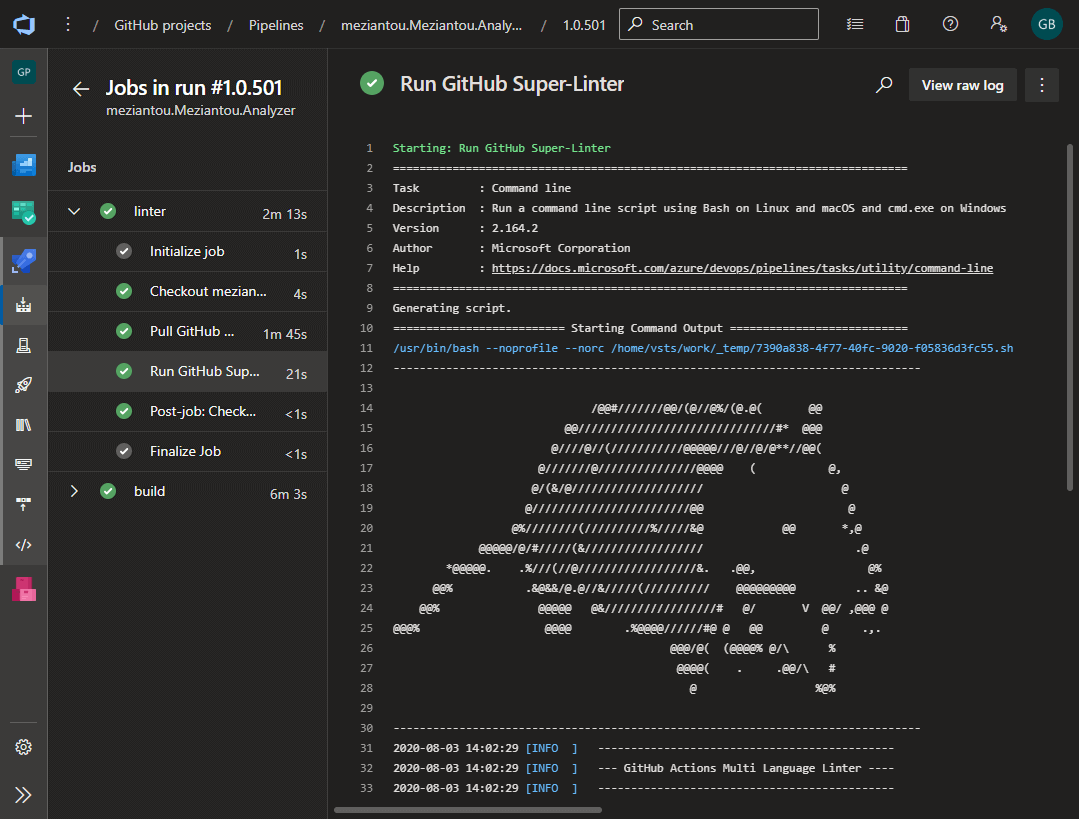Open the docs.microsoft.com command-line help link

(742, 268)
